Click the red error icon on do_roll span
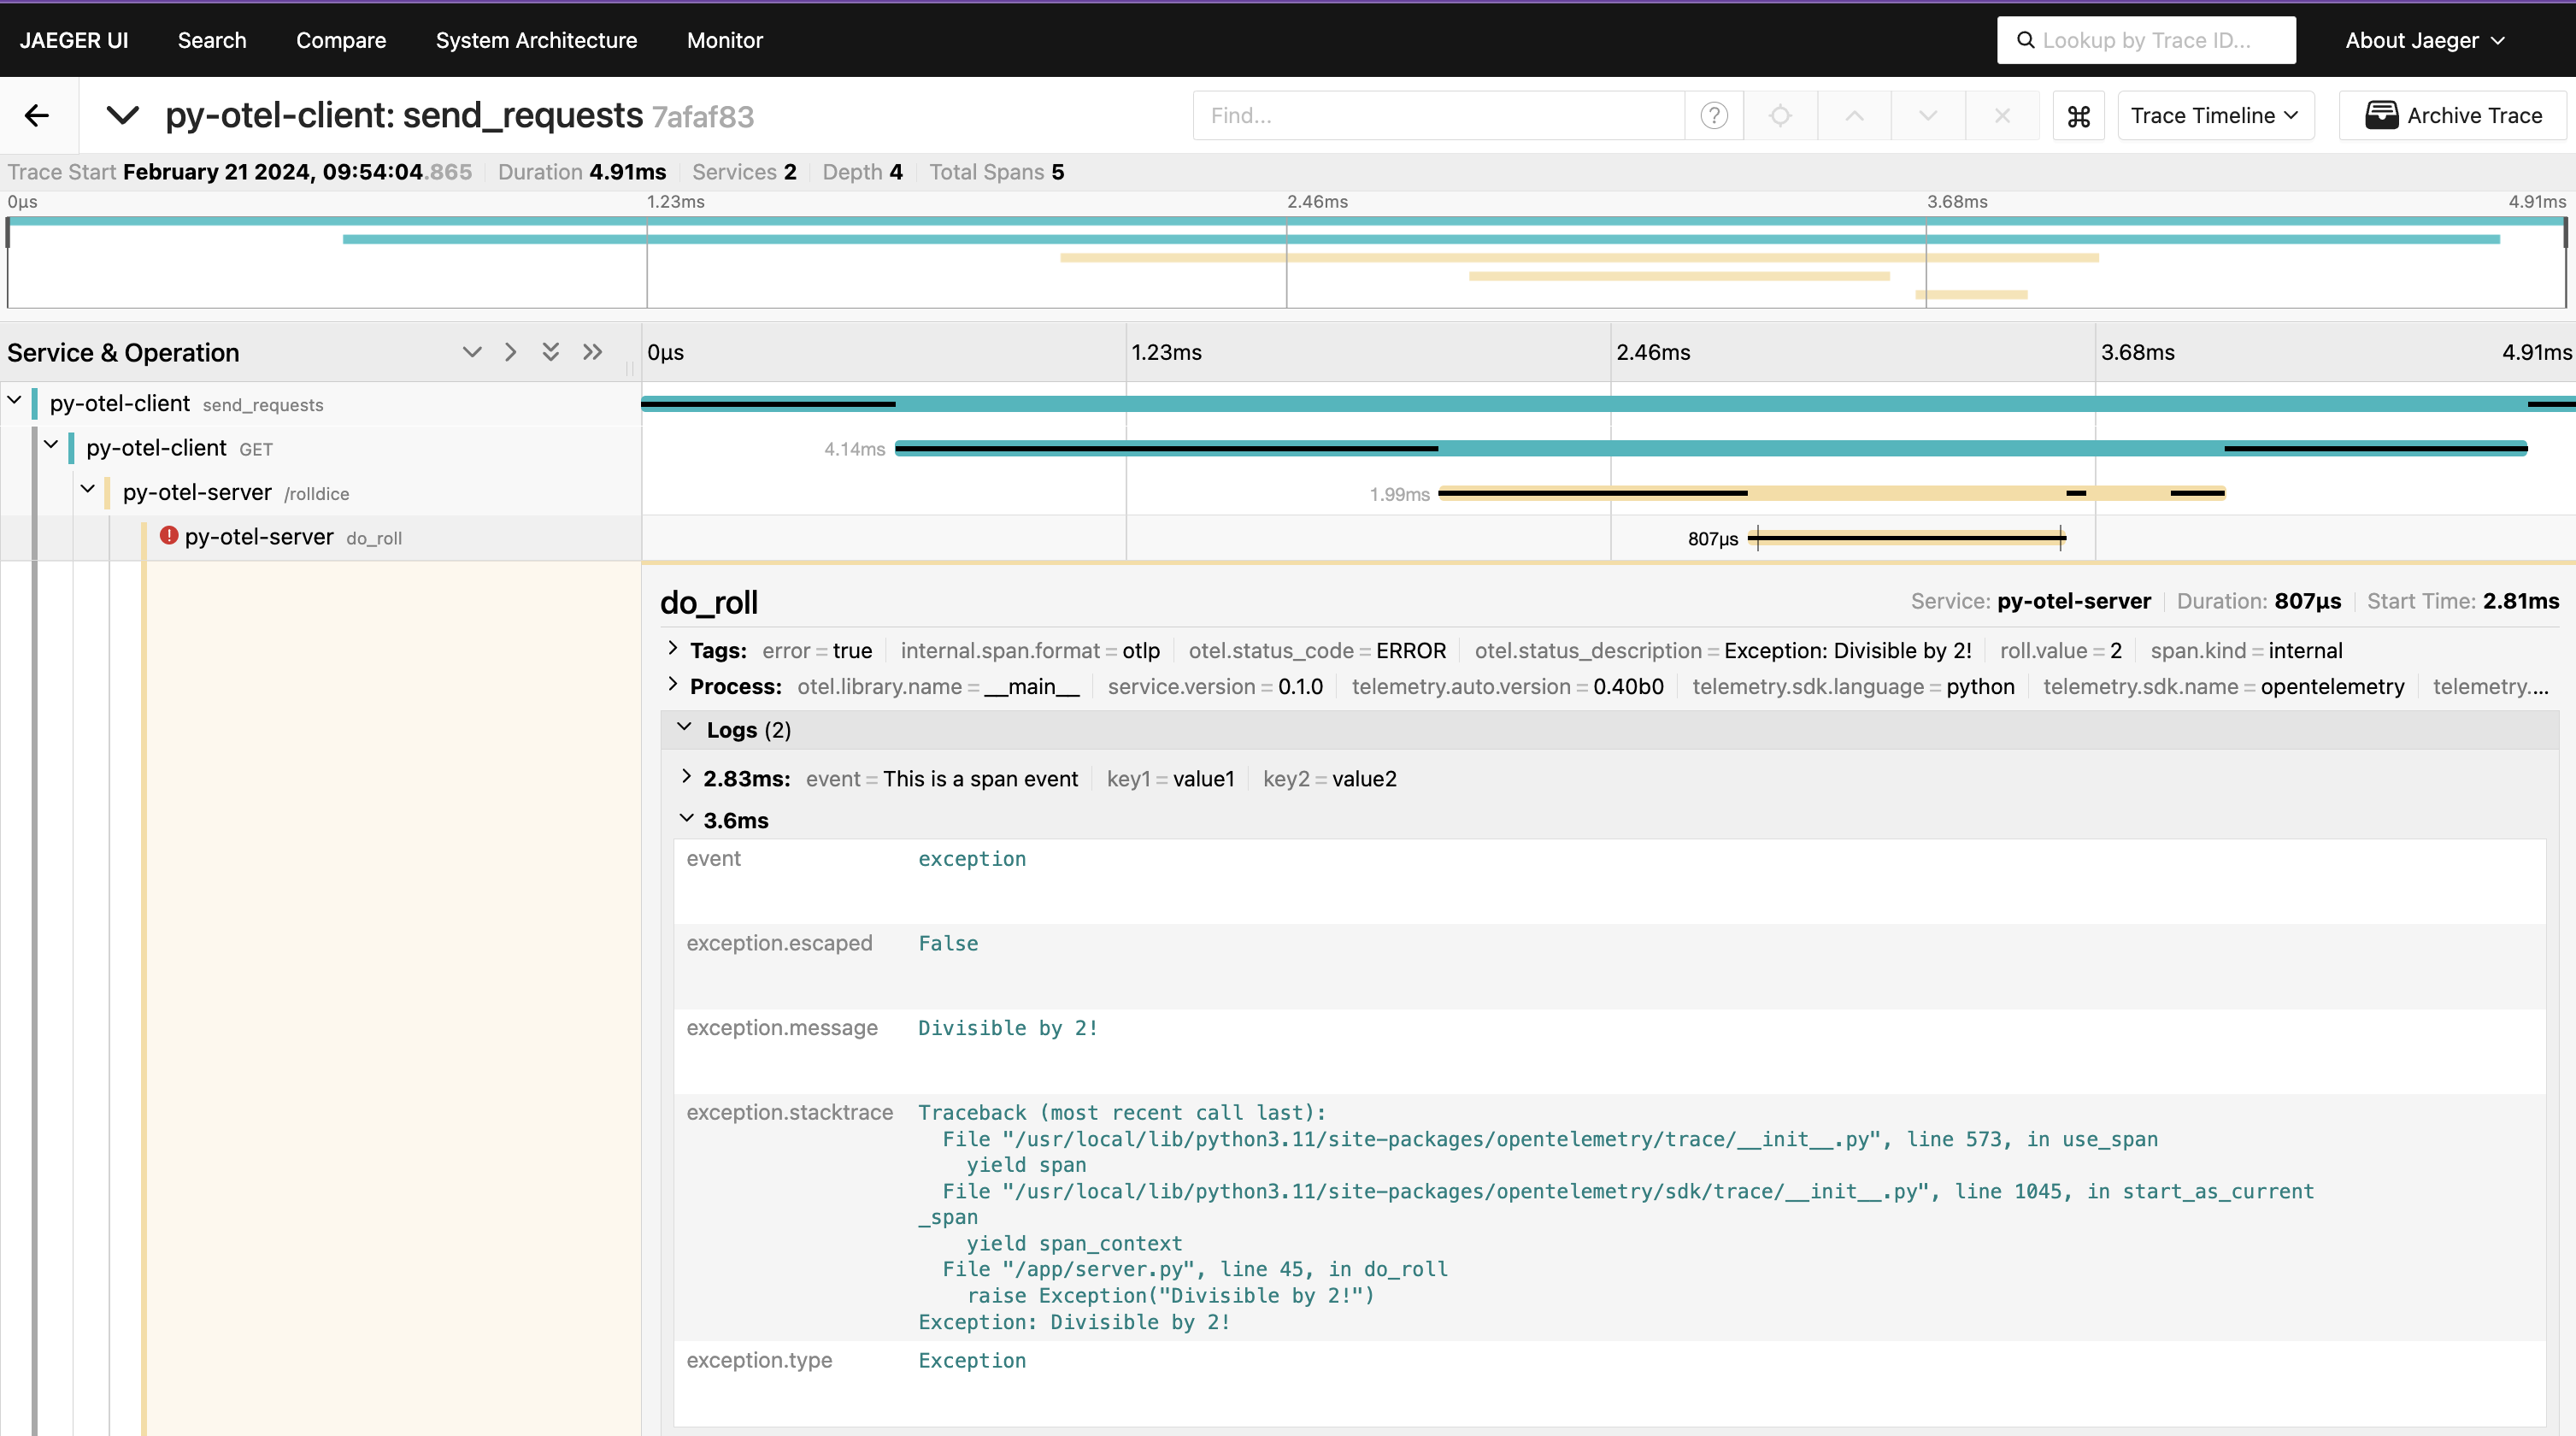 168,536
